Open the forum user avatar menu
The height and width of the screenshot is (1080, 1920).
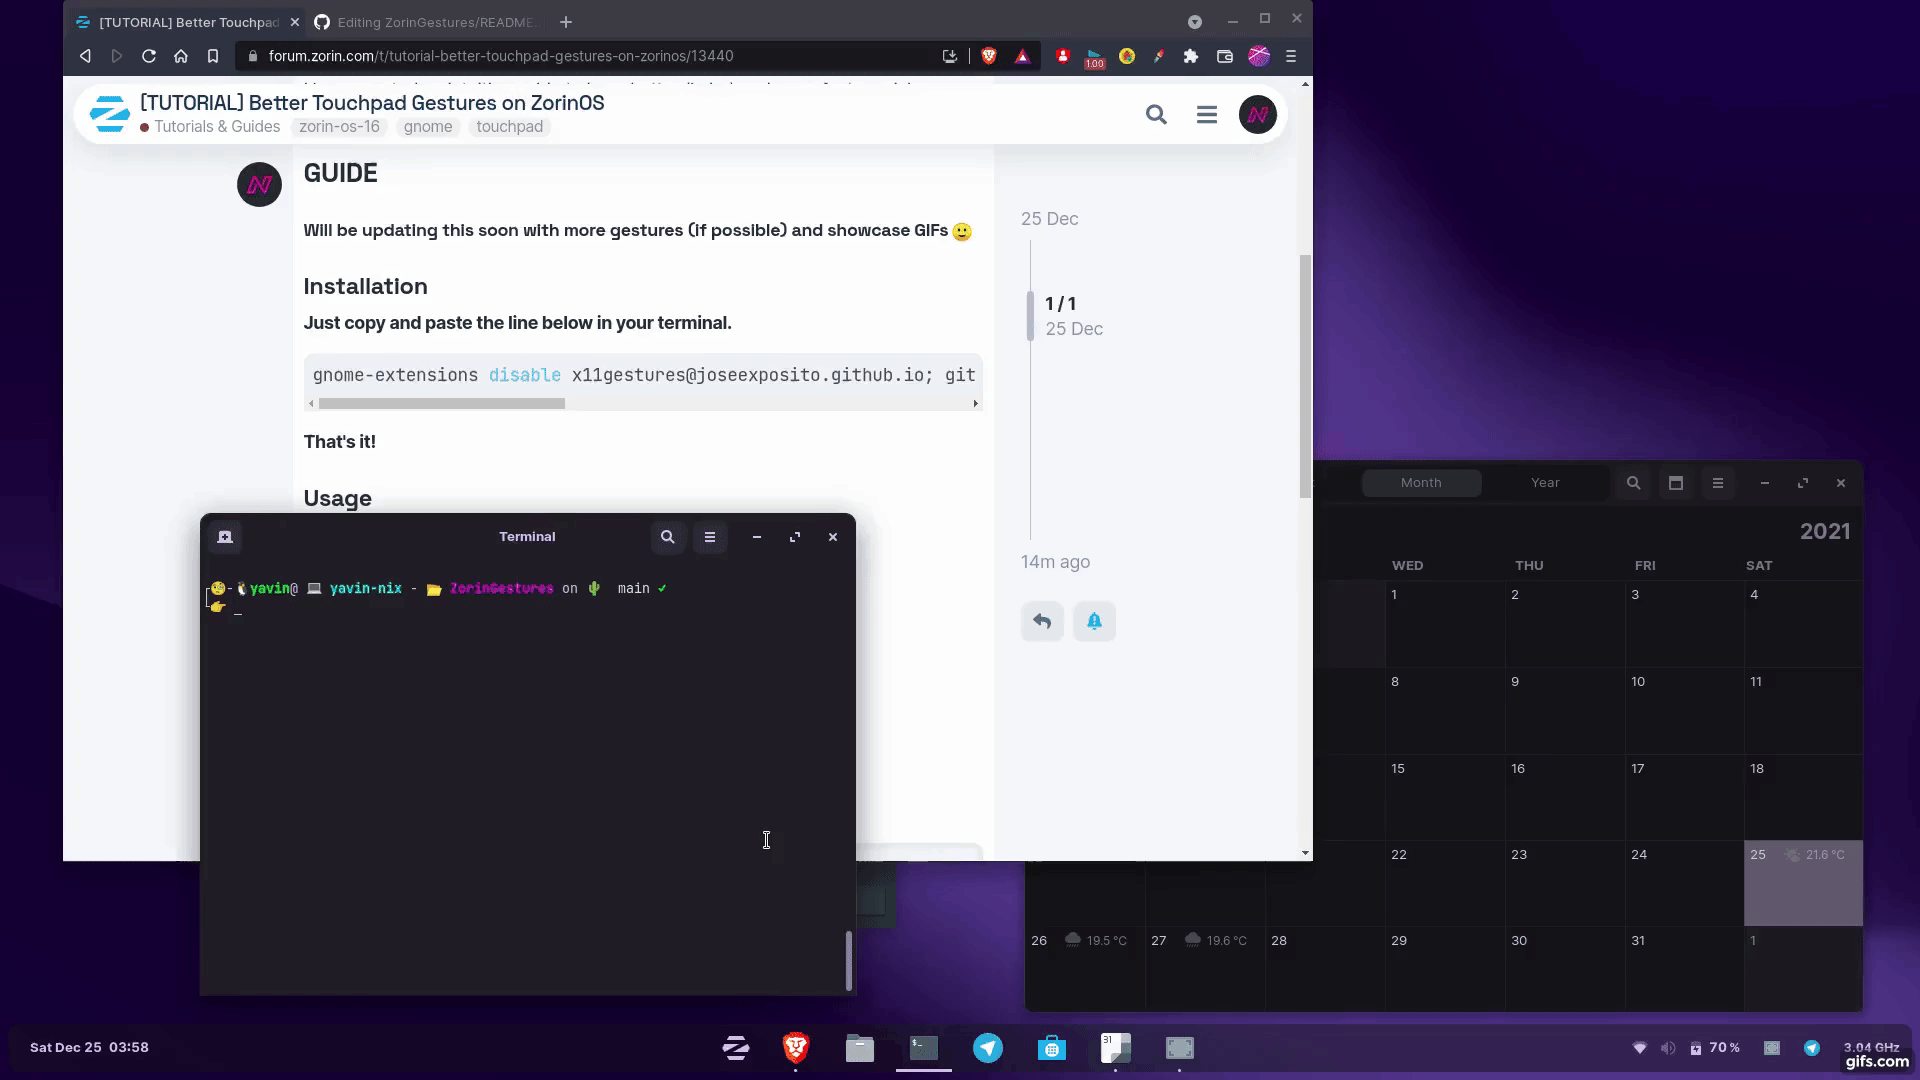[x=1257, y=115]
